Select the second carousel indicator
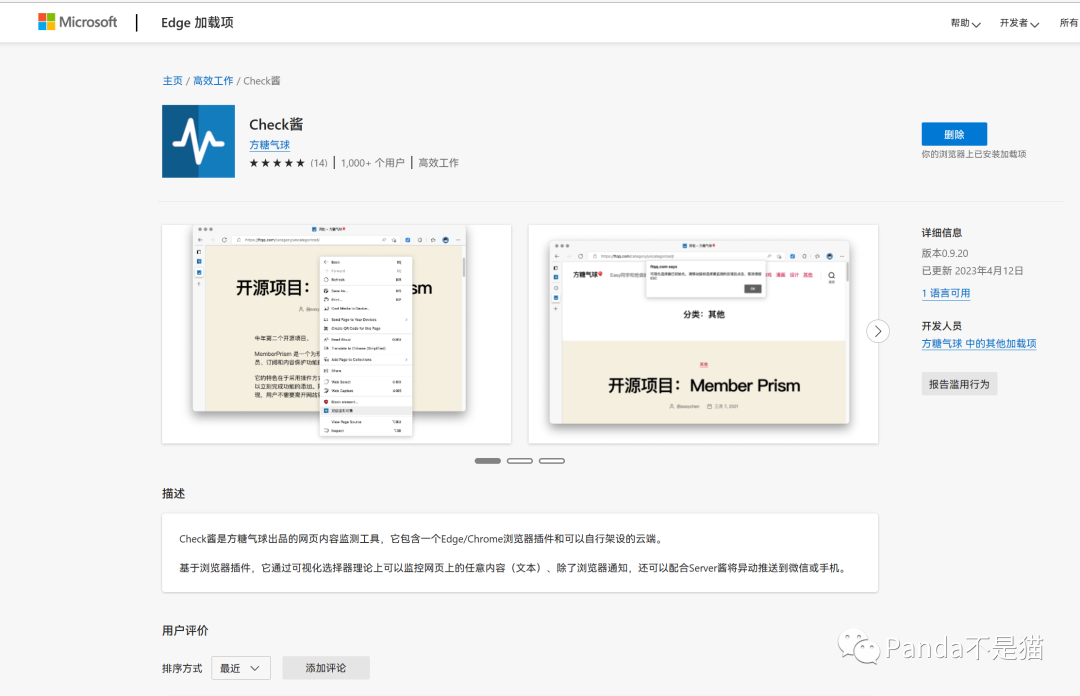The image size is (1080, 696). pyautogui.click(x=519, y=461)
